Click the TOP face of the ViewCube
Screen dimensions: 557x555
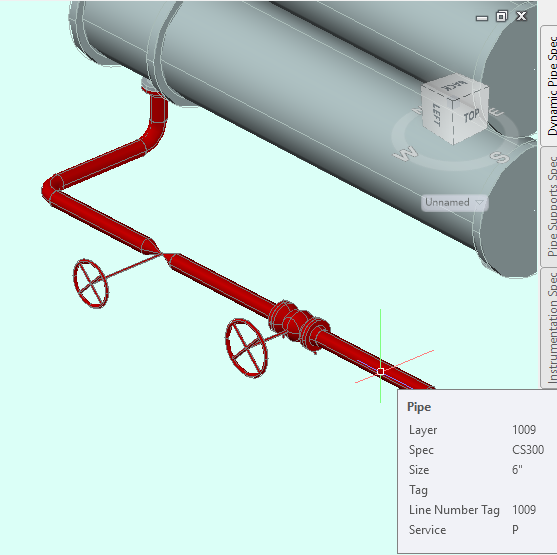[471, 117]
